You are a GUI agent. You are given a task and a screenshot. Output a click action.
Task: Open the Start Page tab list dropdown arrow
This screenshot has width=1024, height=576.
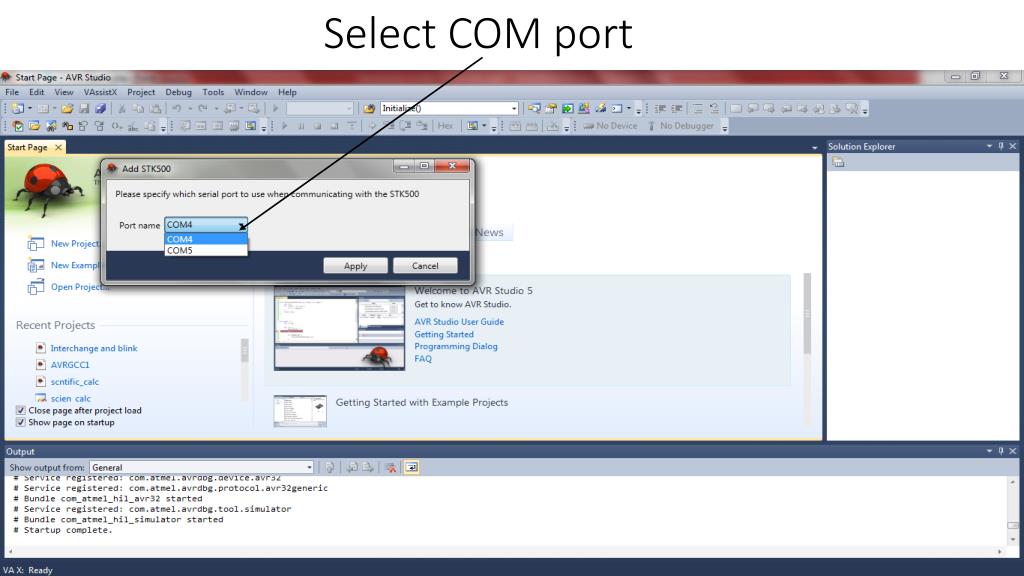click(x=814, y=148)
